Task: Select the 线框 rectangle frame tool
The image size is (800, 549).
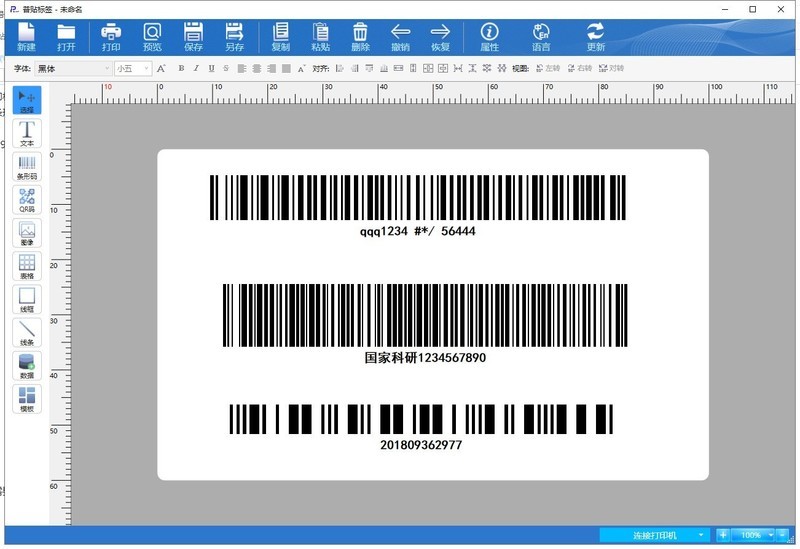Action: coord(27,299)
